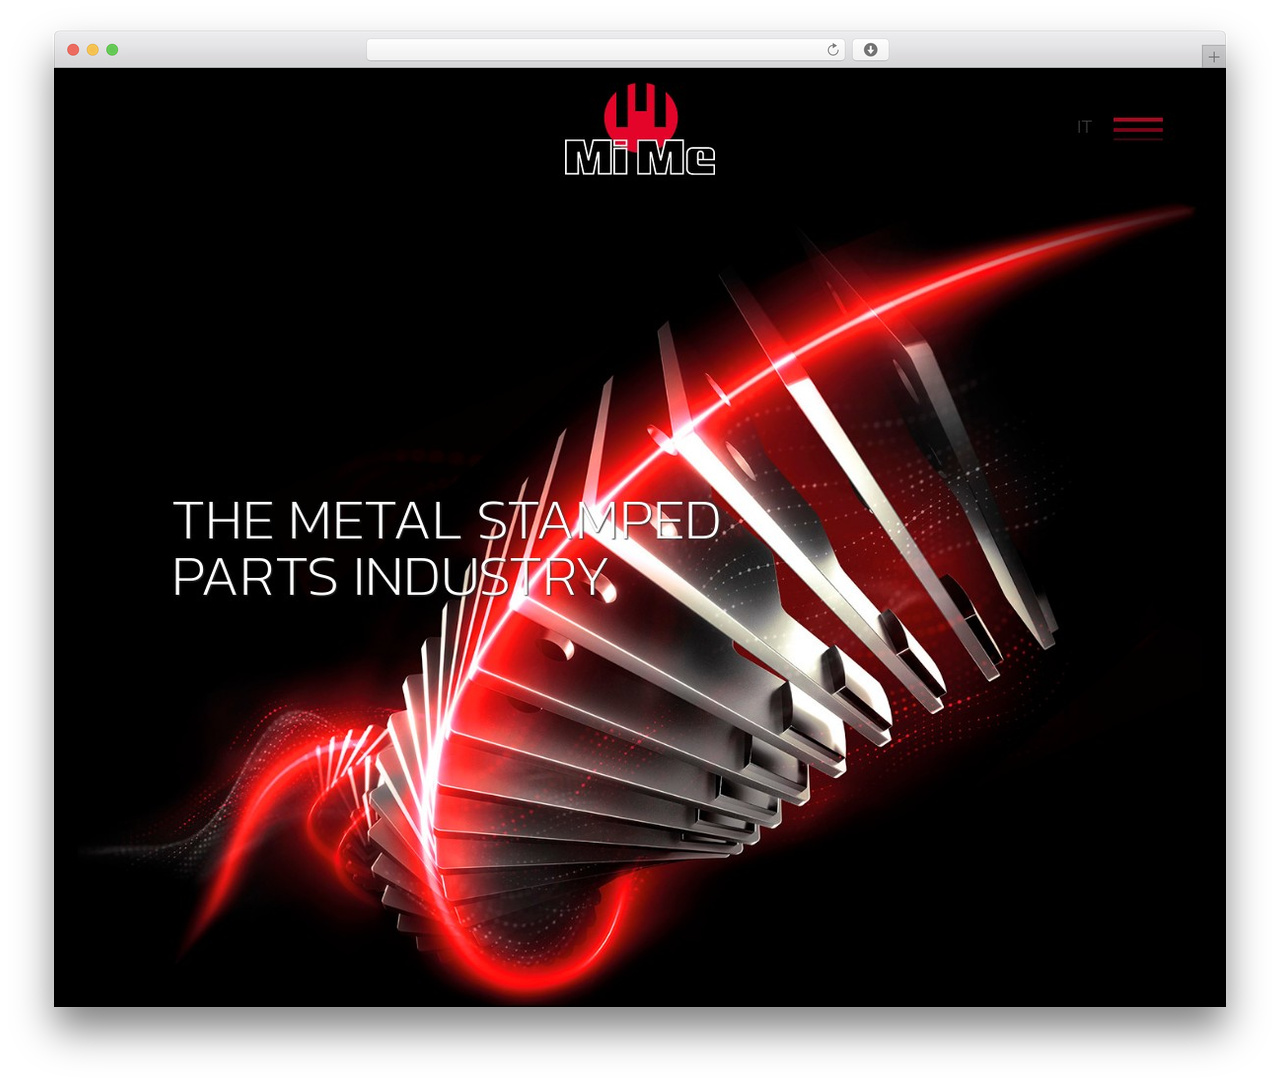Reload page with refresh icon
The width and height of the screenshot is (1280, 1084).
coord(833,50)
